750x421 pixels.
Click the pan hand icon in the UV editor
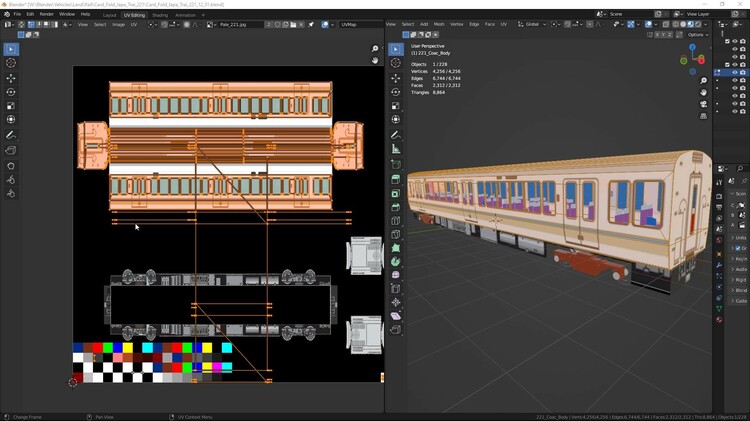(375, 60)
